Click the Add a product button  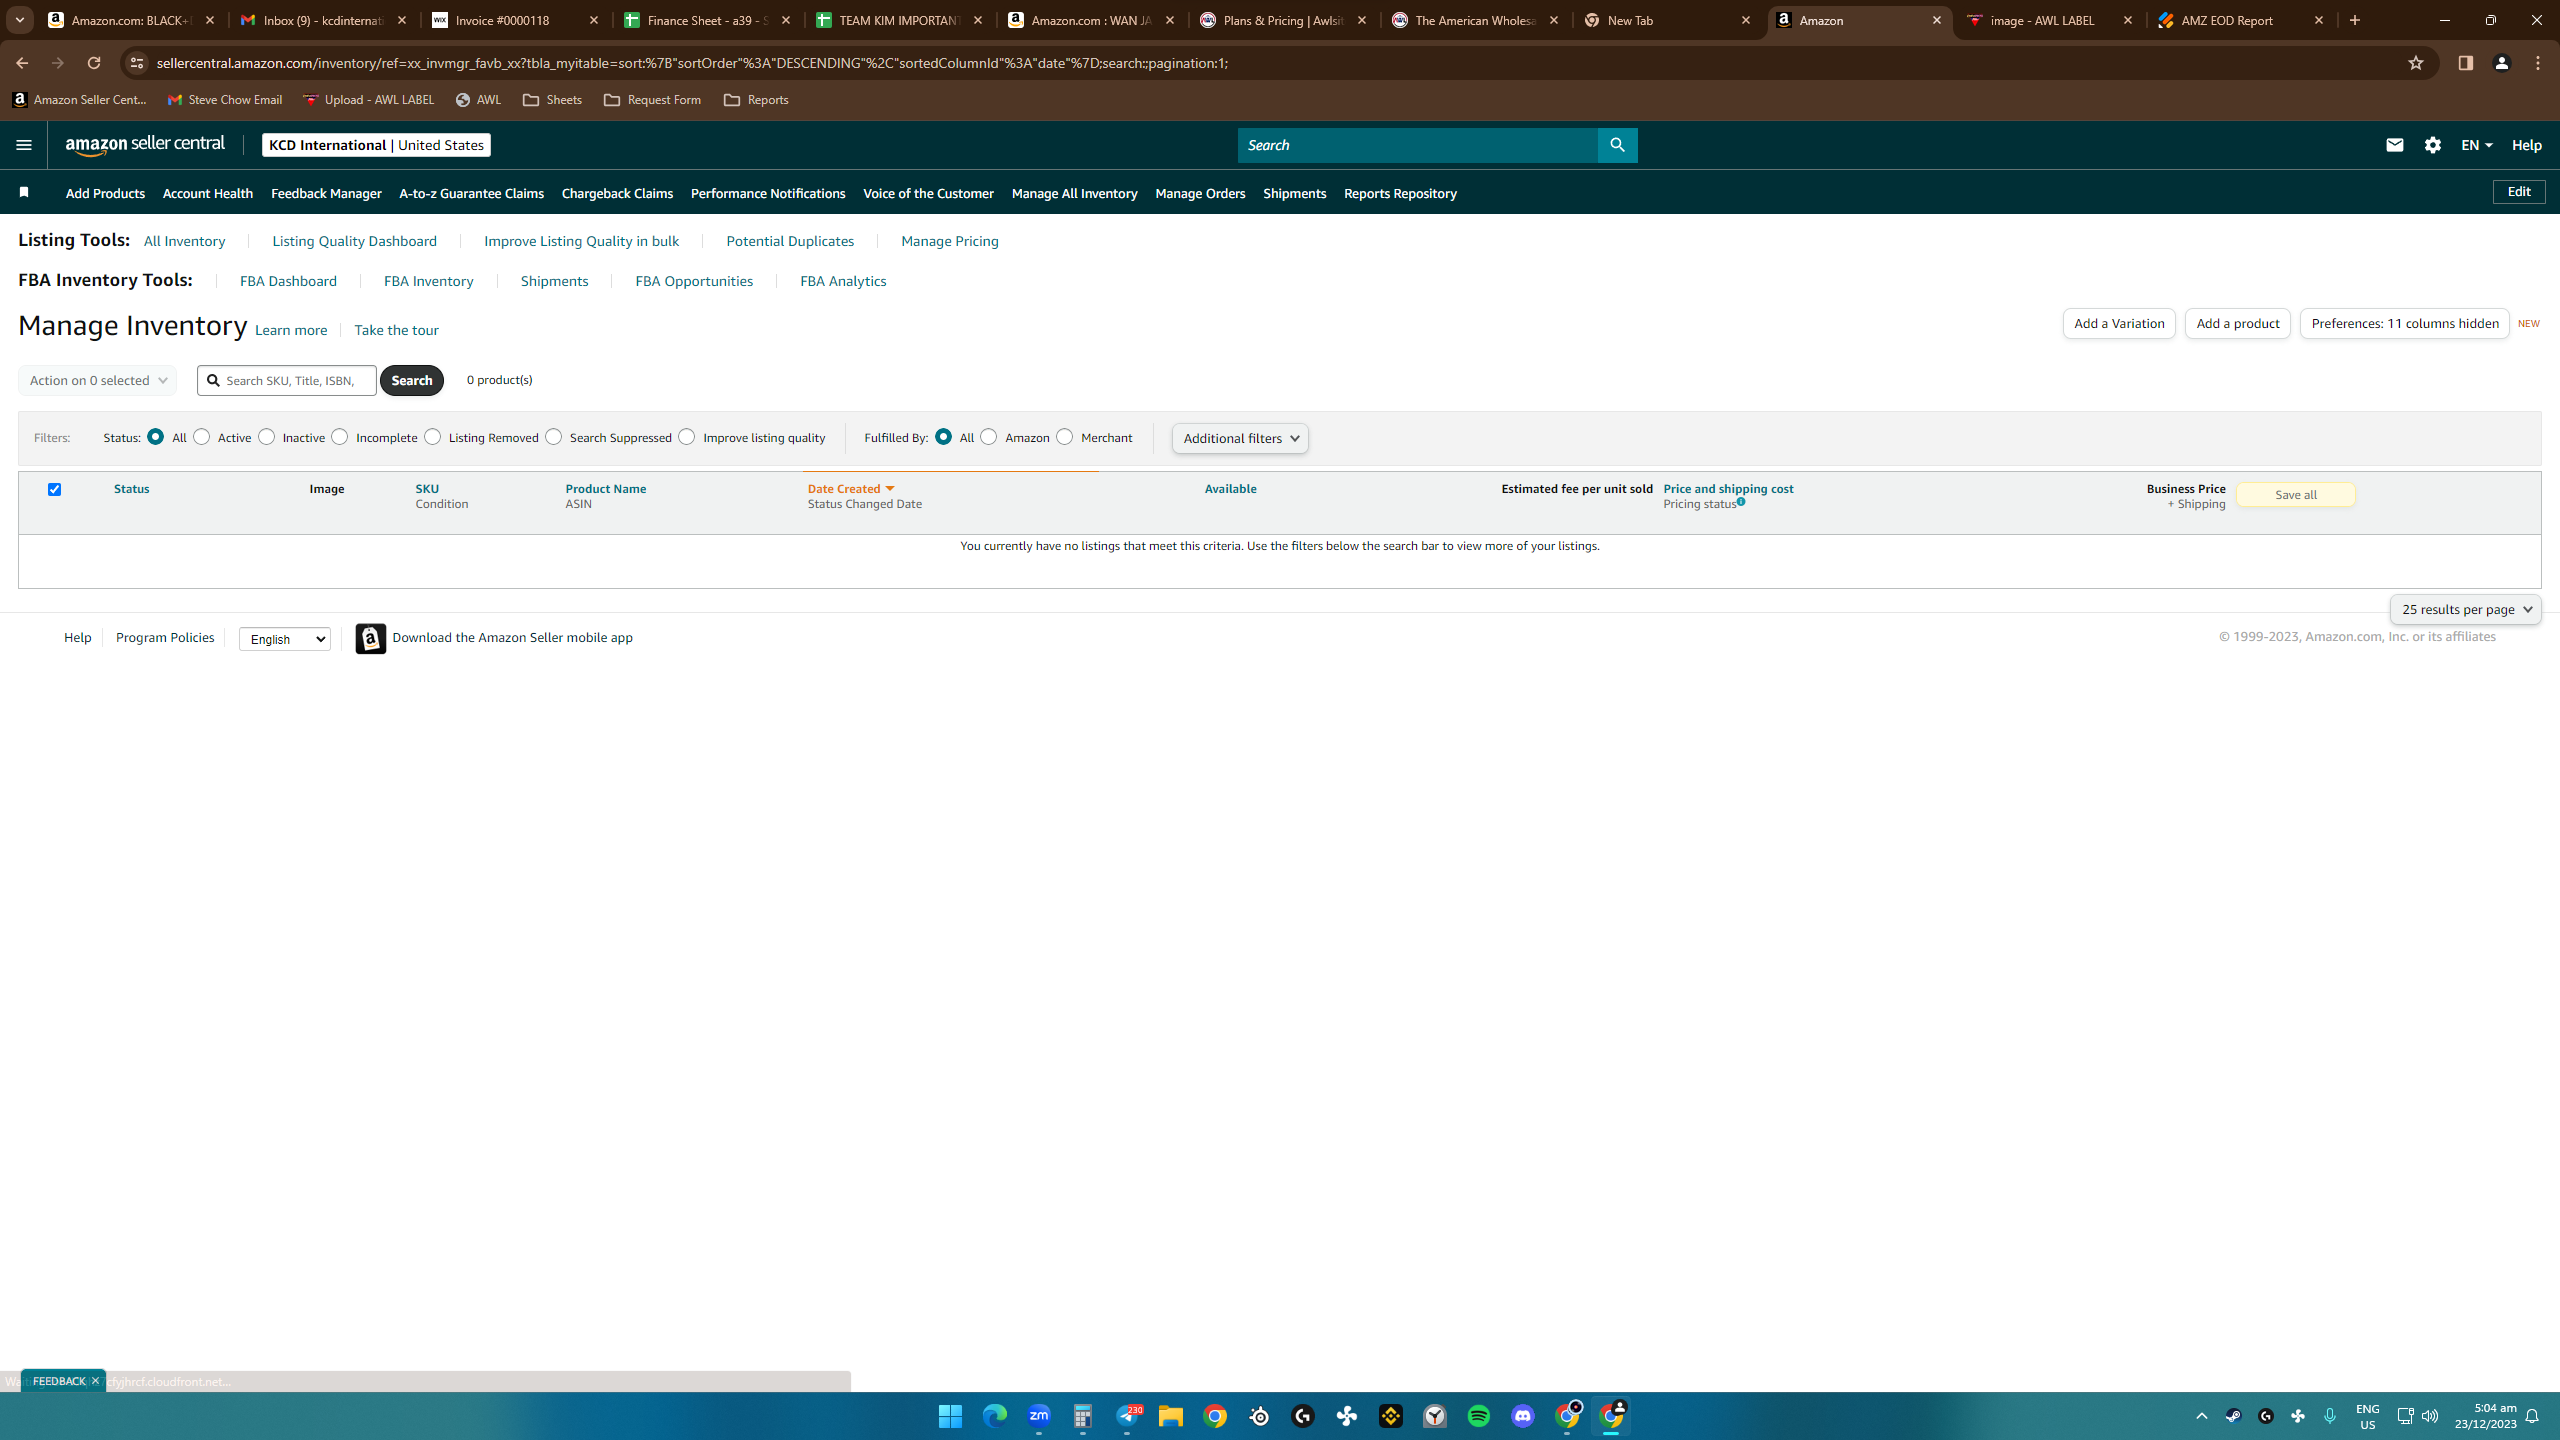point(2238,323)
